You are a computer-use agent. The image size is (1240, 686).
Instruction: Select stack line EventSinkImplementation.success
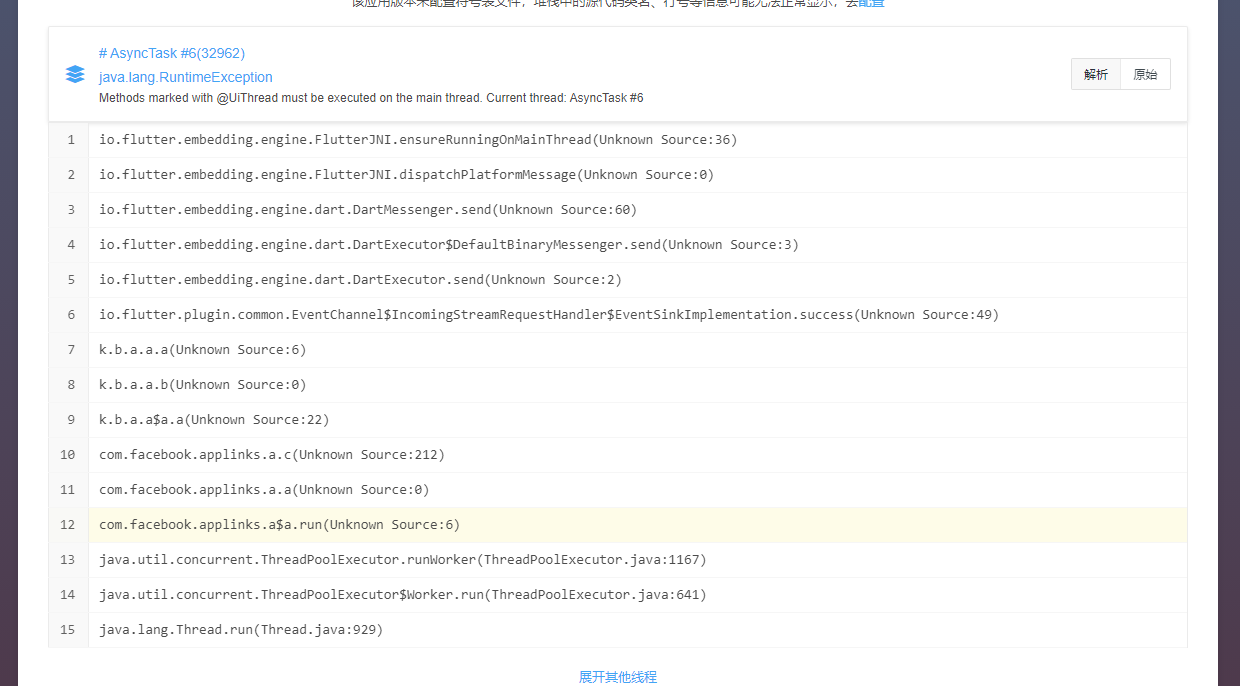pyautogui.click(x=638, y=315)
